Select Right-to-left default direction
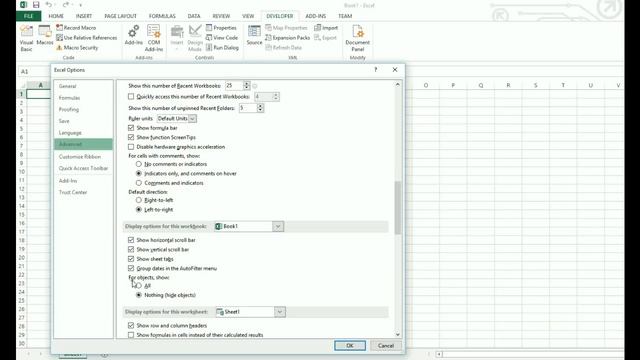This screenshot has width=640, height=360. tap(139, 200)
